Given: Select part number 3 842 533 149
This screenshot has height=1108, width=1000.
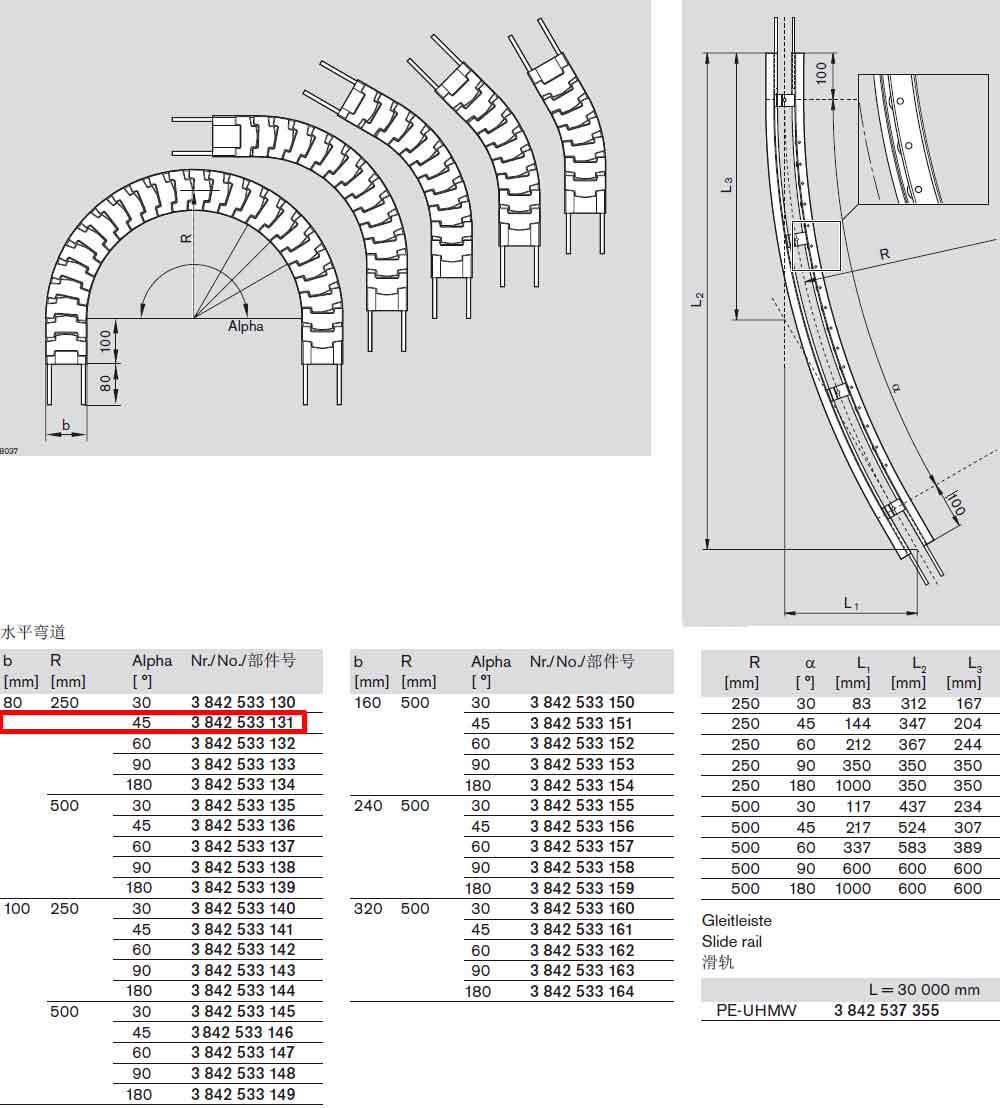Looking at the screenshot, I should (x=243, y=1095).
